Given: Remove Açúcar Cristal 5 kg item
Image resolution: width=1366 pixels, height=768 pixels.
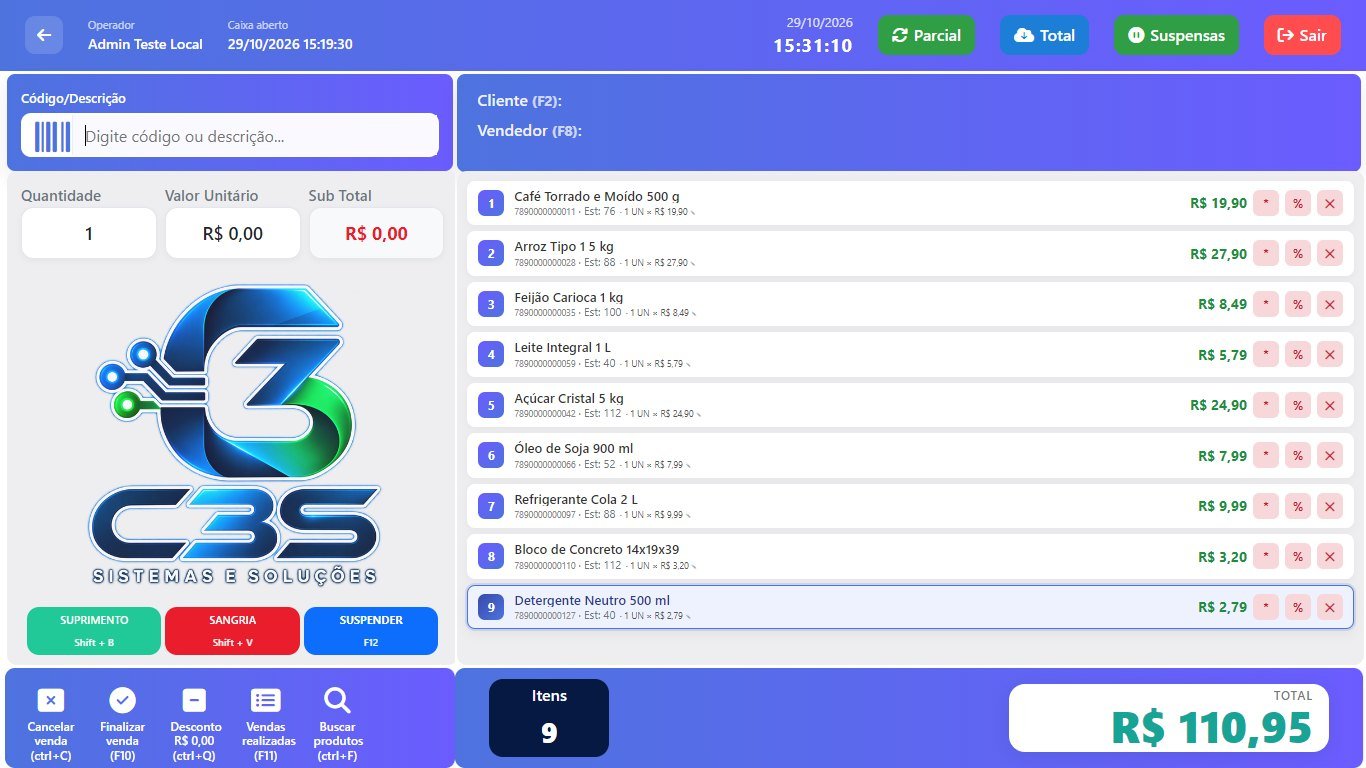Looking at the screenshot, I should [x=1330, y=405].
